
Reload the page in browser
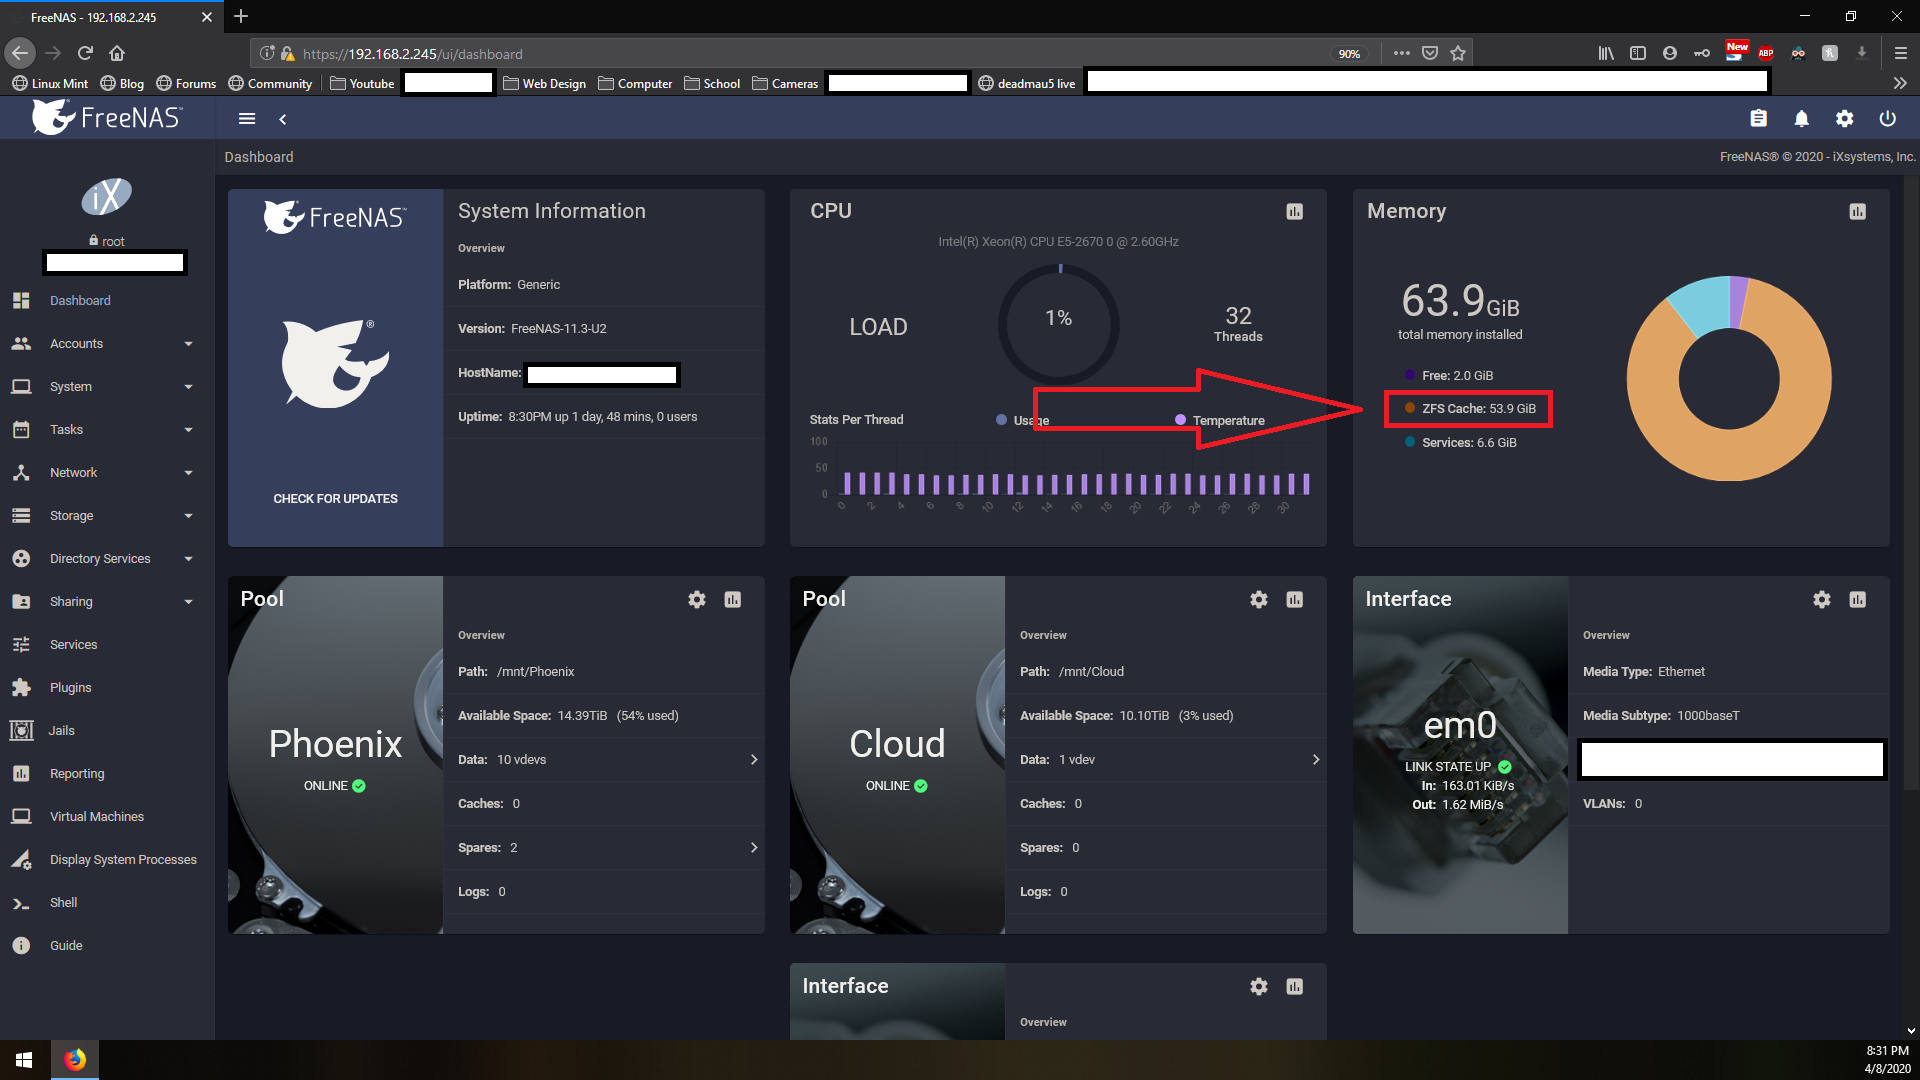[85, 53]
